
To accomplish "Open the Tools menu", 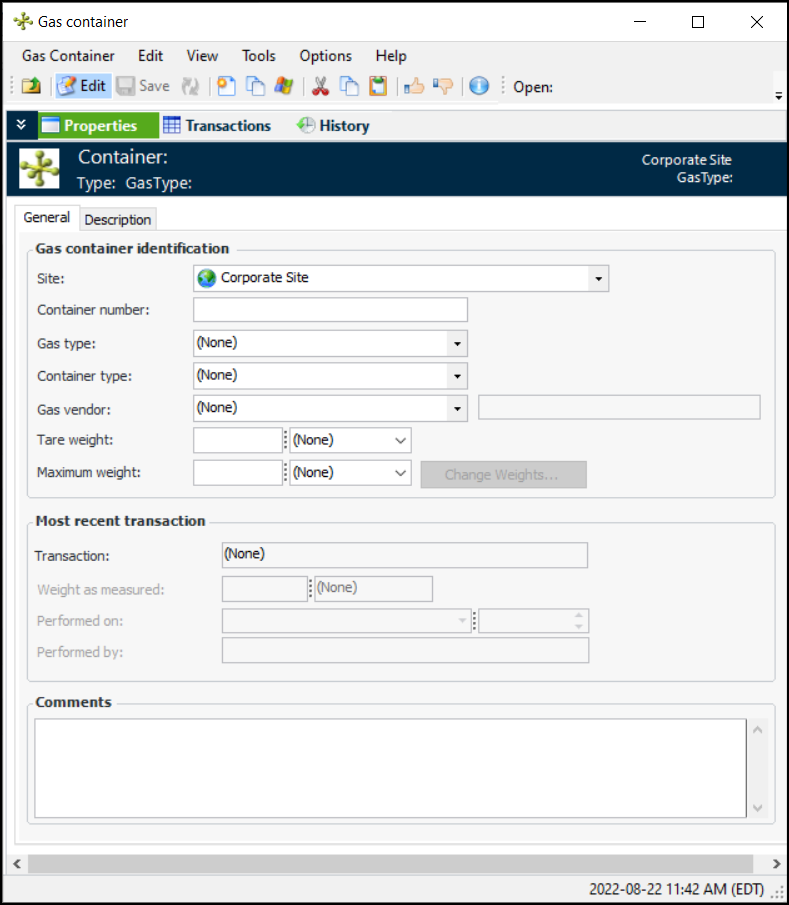I will 258,56.
